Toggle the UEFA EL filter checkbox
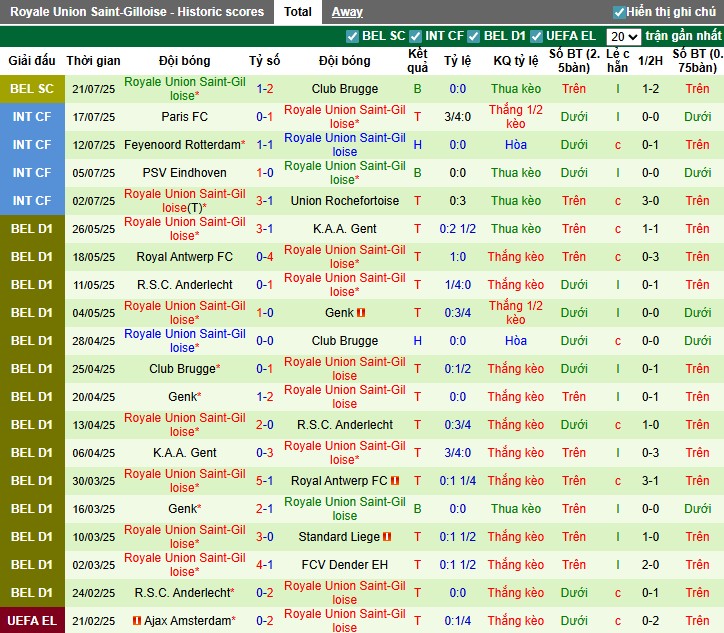Screen dimensions: 724x633 tap(536, 36)
